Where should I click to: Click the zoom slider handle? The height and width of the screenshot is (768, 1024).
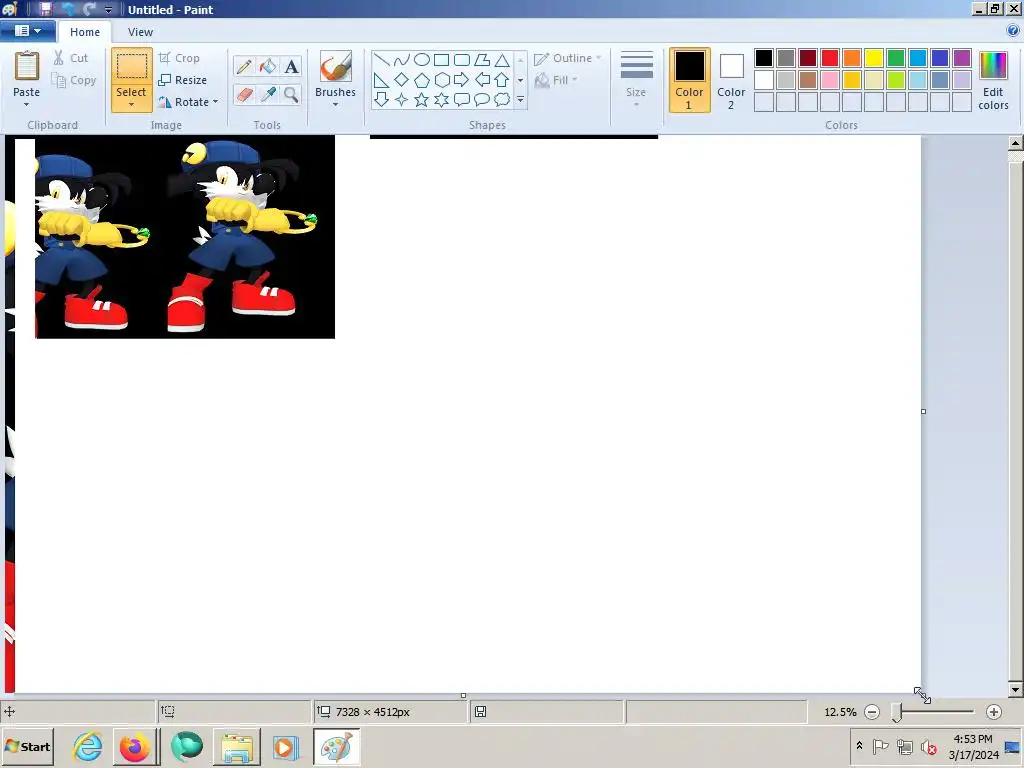[x=897, y=712]
